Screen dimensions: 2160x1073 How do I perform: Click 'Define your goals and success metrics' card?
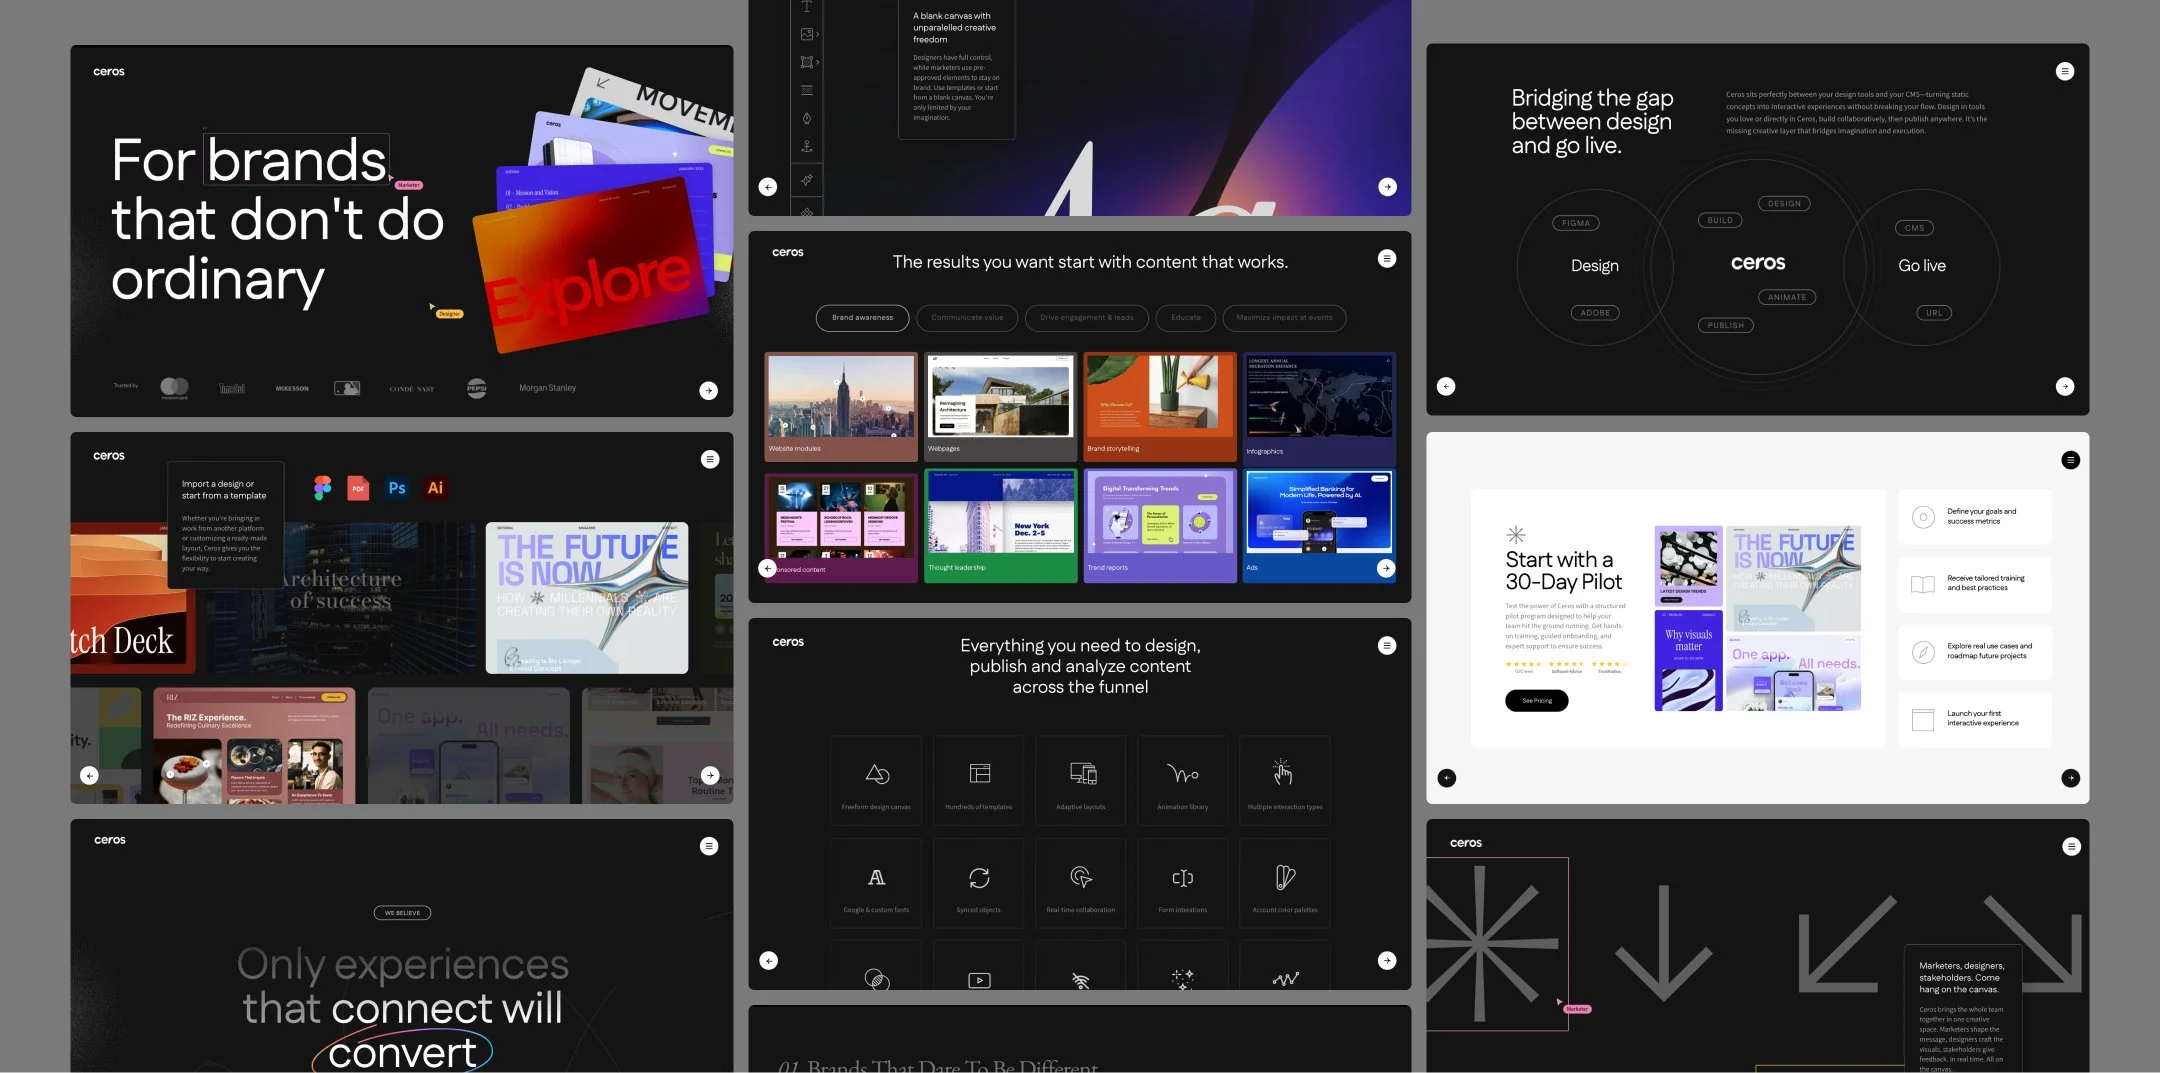(x=1975, y=517)
